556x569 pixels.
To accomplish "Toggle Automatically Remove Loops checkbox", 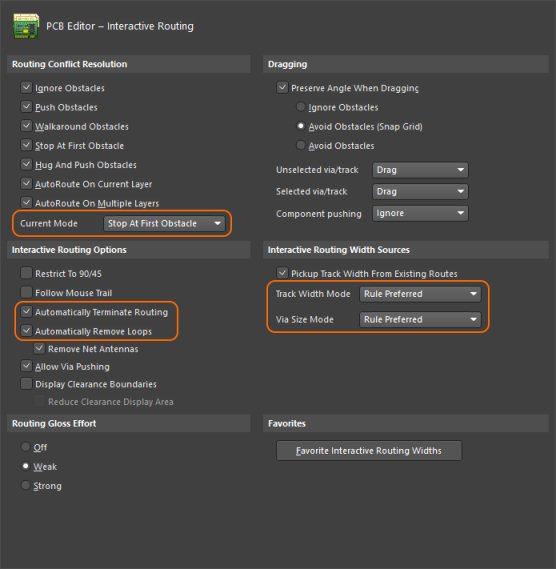I will 26,331.
